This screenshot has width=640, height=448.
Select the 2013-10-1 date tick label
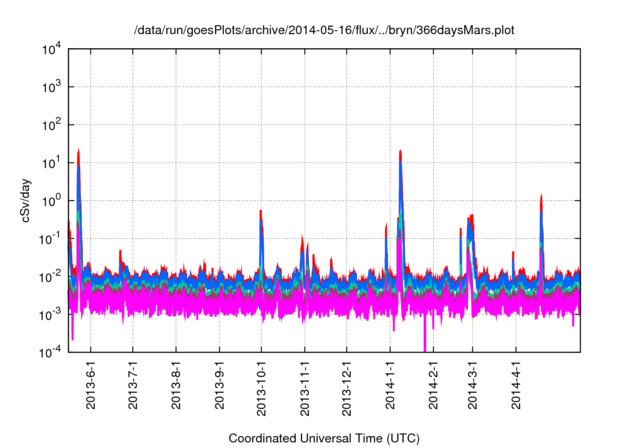[x=261, y=387]
